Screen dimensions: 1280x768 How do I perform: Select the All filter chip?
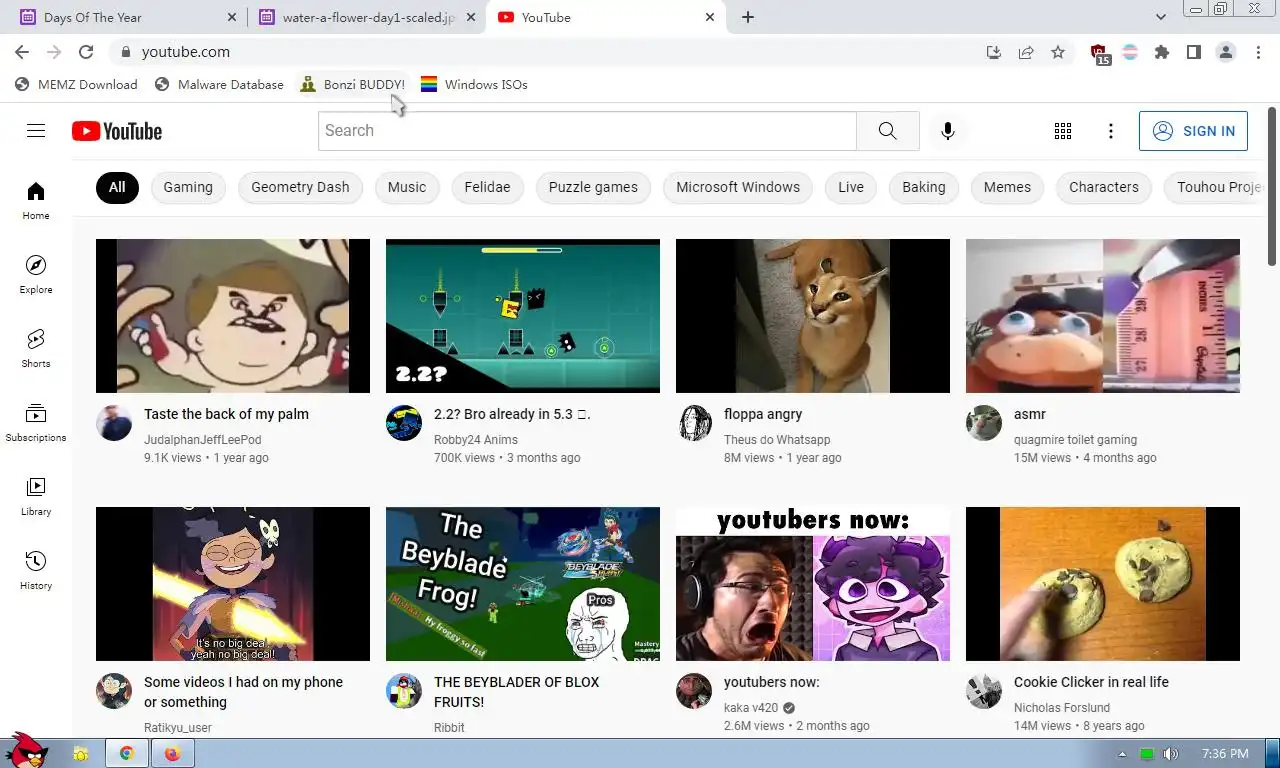117,187
